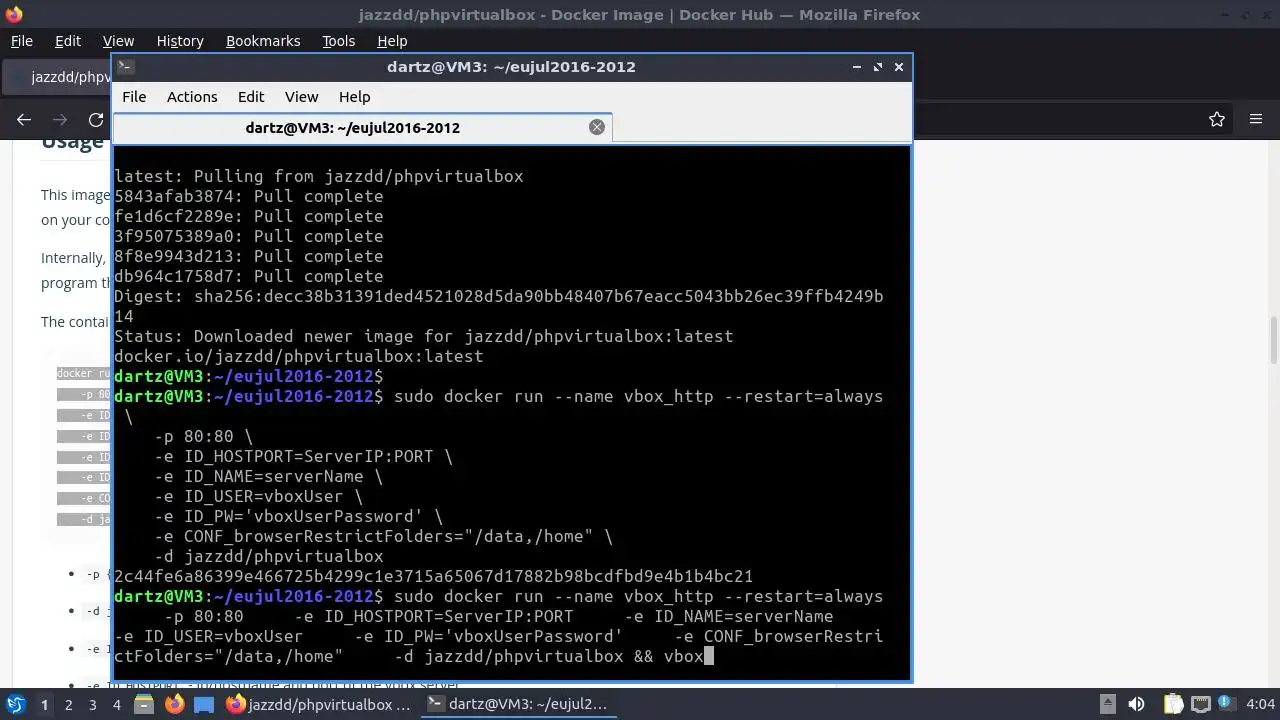Open Firefox's View menu
1280x720 pixels.
118,41
